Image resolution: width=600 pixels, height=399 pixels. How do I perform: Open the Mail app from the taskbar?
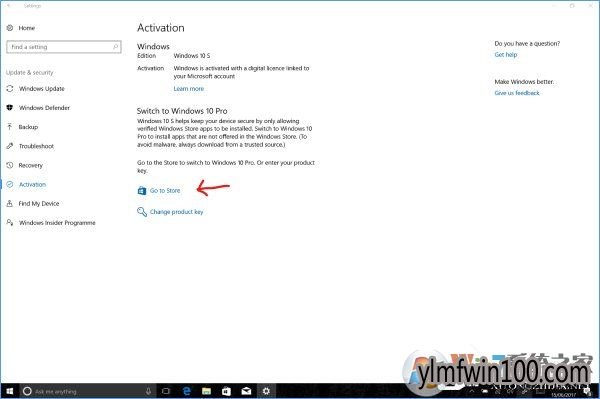coord(246,391)
